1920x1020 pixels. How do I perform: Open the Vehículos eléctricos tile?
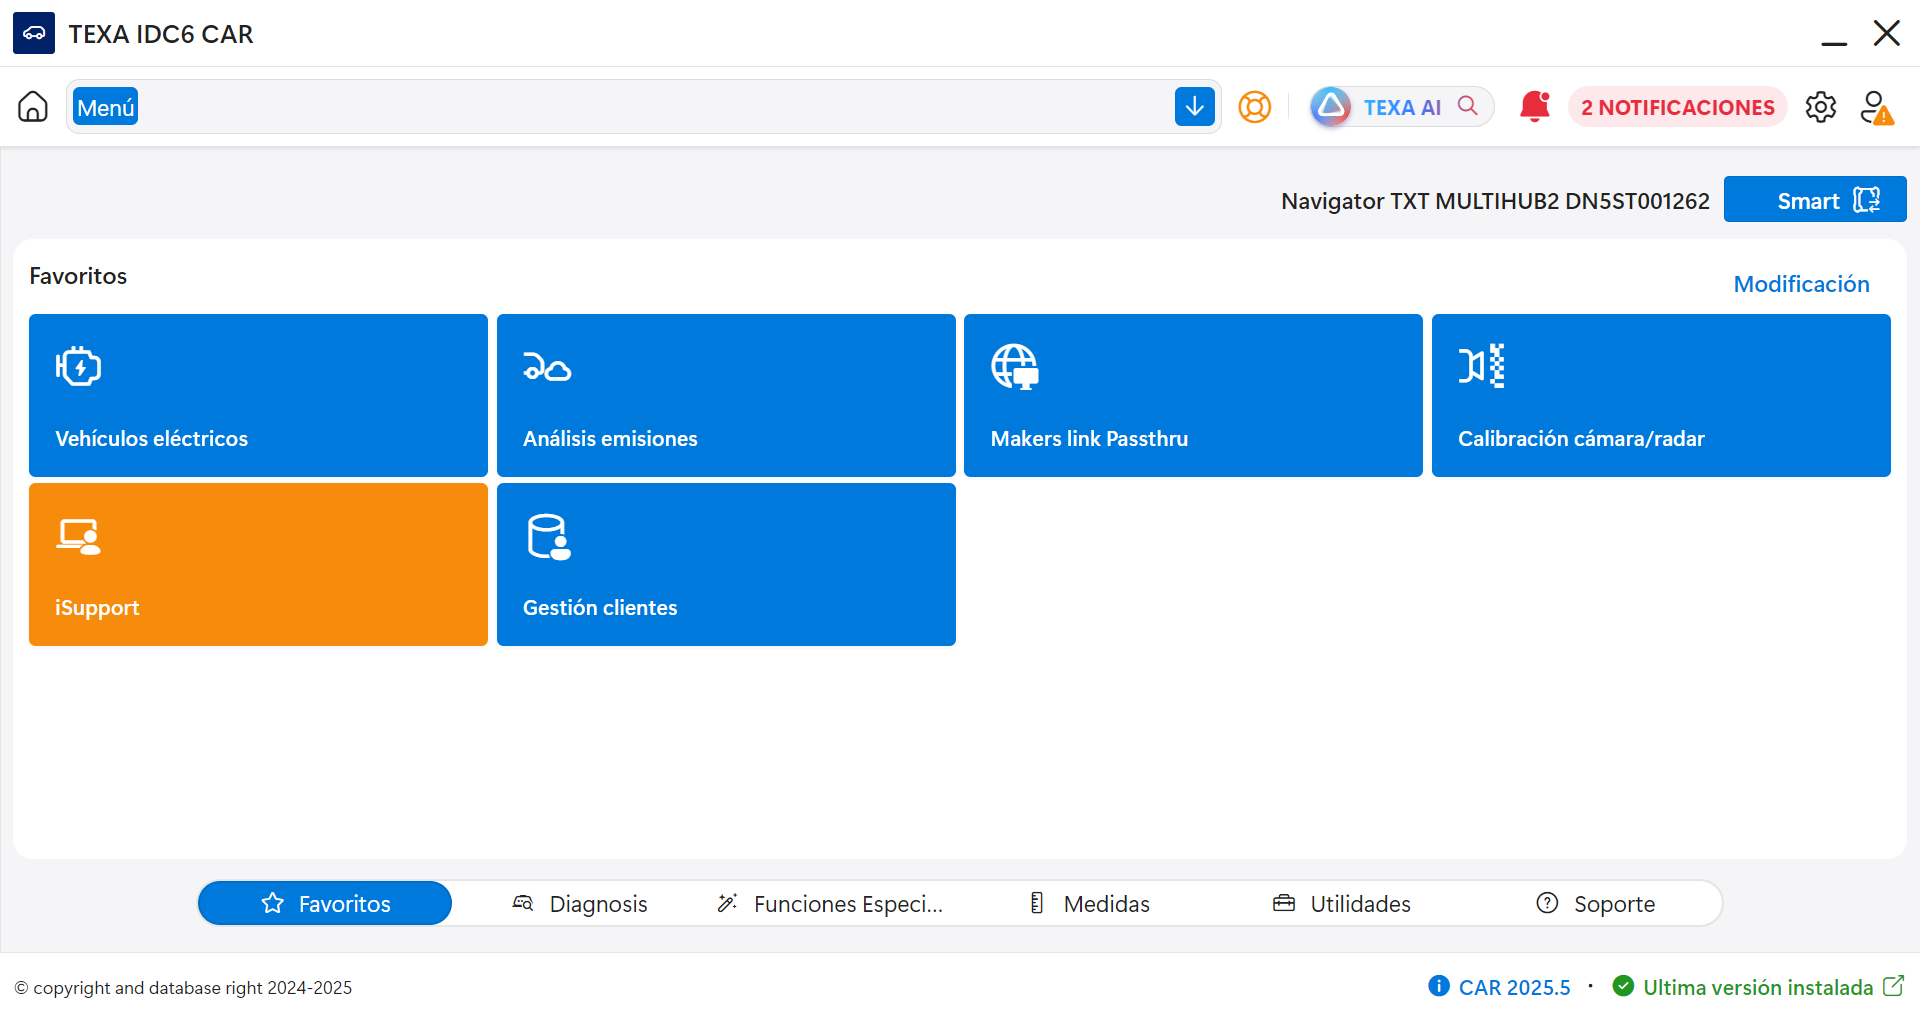click(258, 395)
